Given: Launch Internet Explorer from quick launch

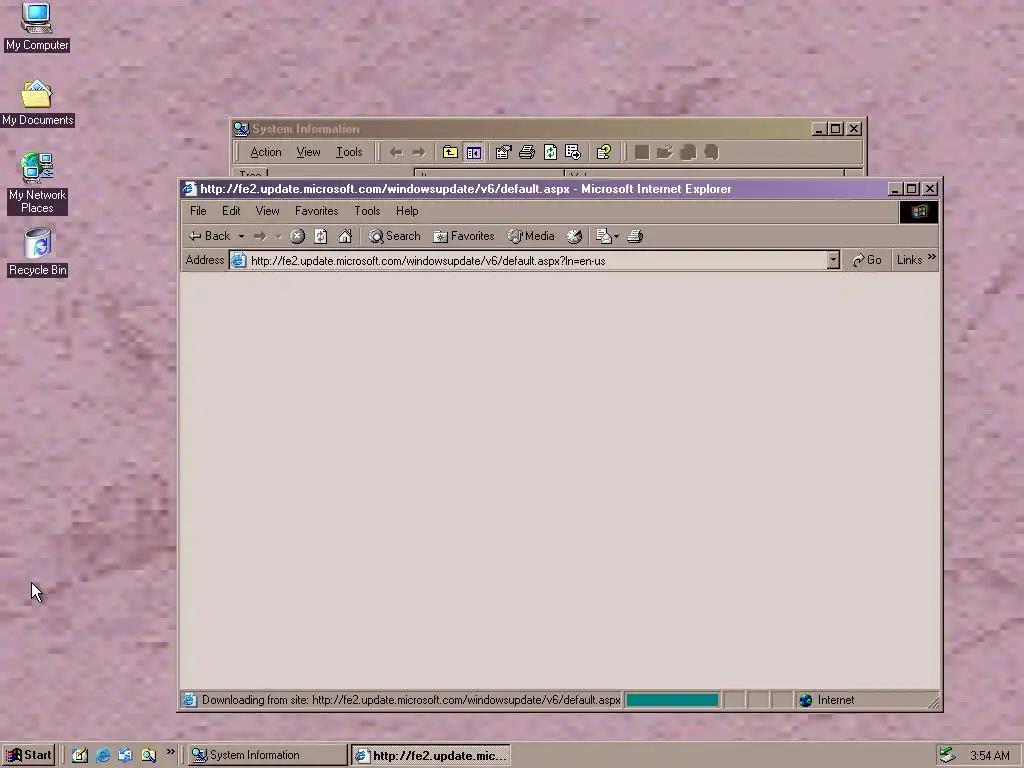Looking at the screenshot, I should click(x=103, y=755).
